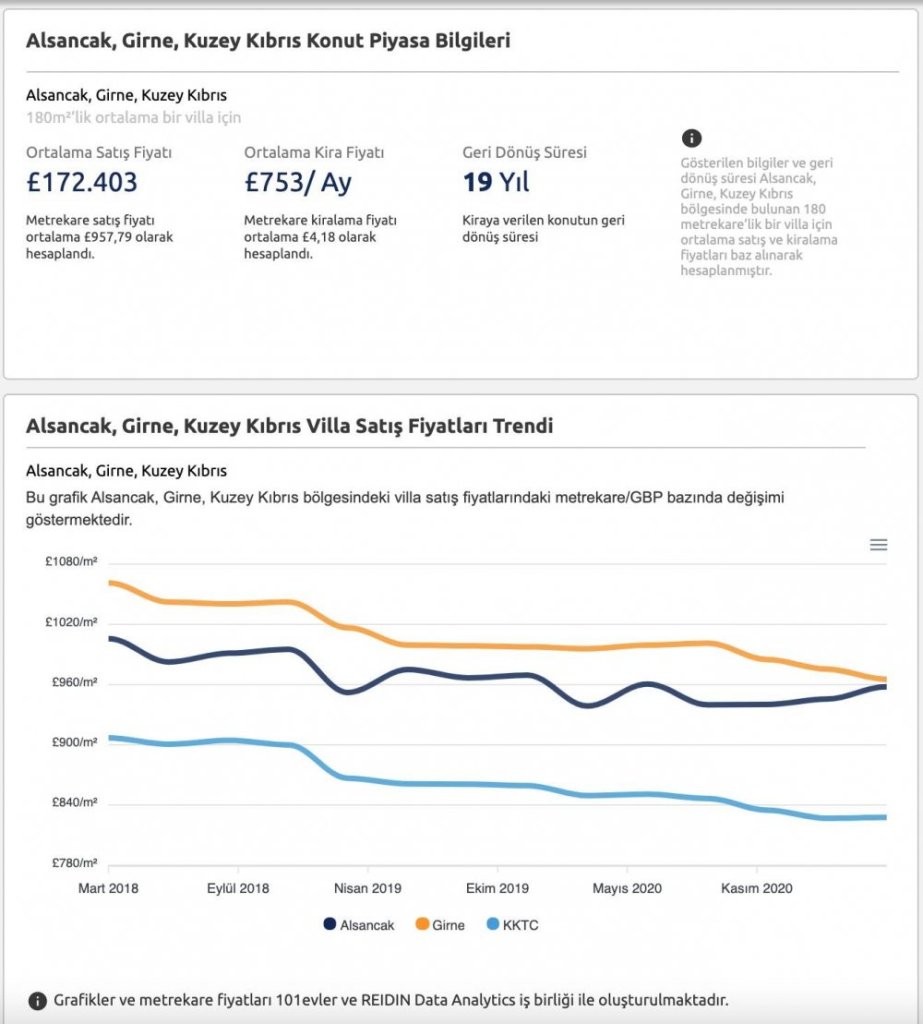923x1024 pixels.
Task: Click the Ortalama Kira Fiyatı label
Action: coord(314,152)
